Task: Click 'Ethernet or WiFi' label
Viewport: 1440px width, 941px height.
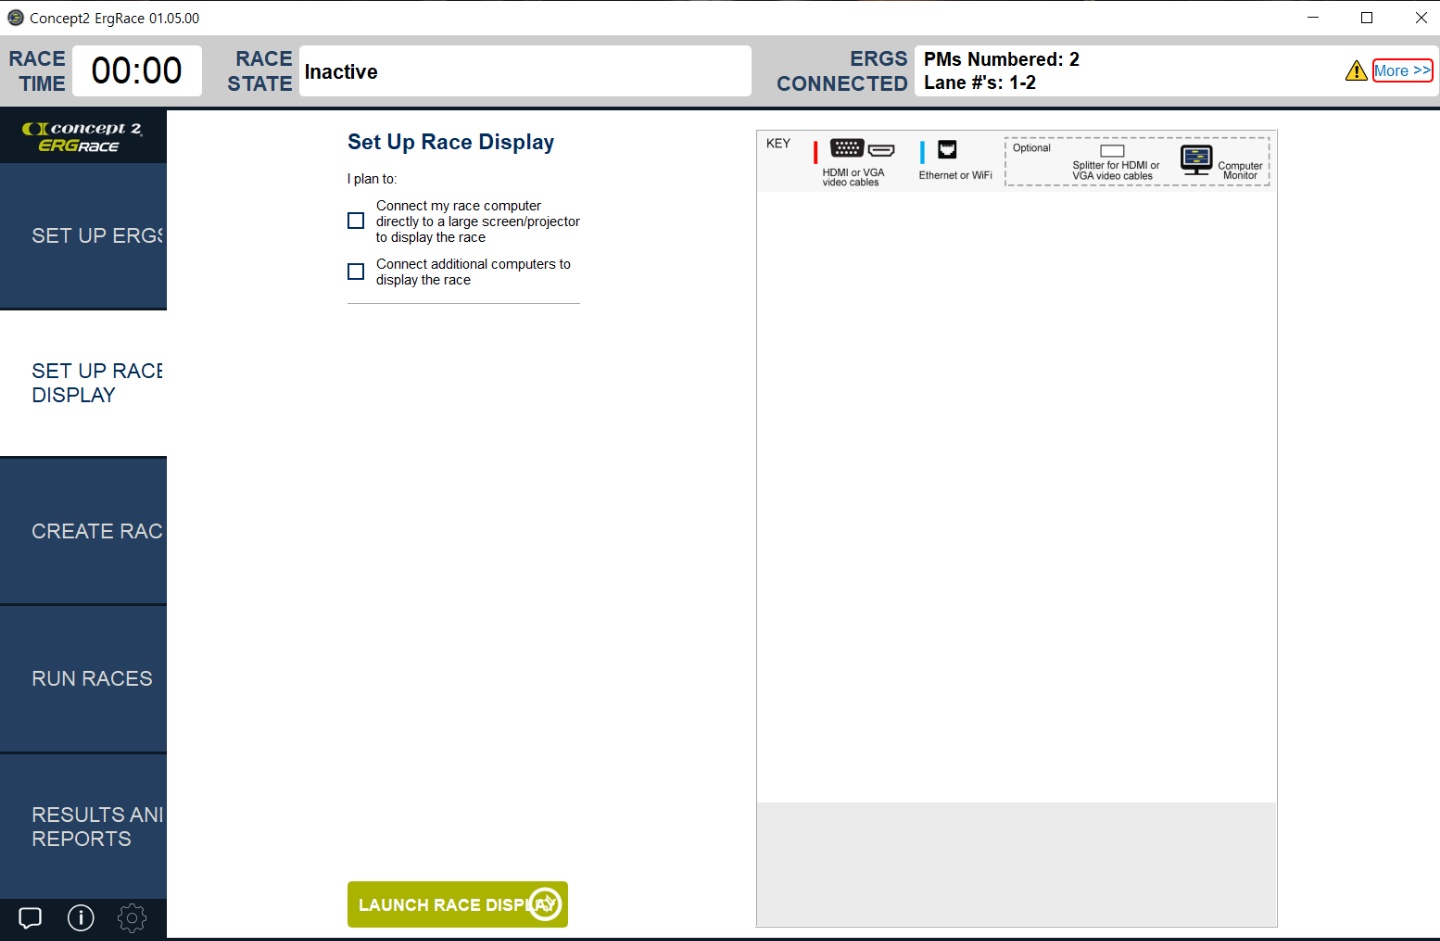Action: point(955,175)
